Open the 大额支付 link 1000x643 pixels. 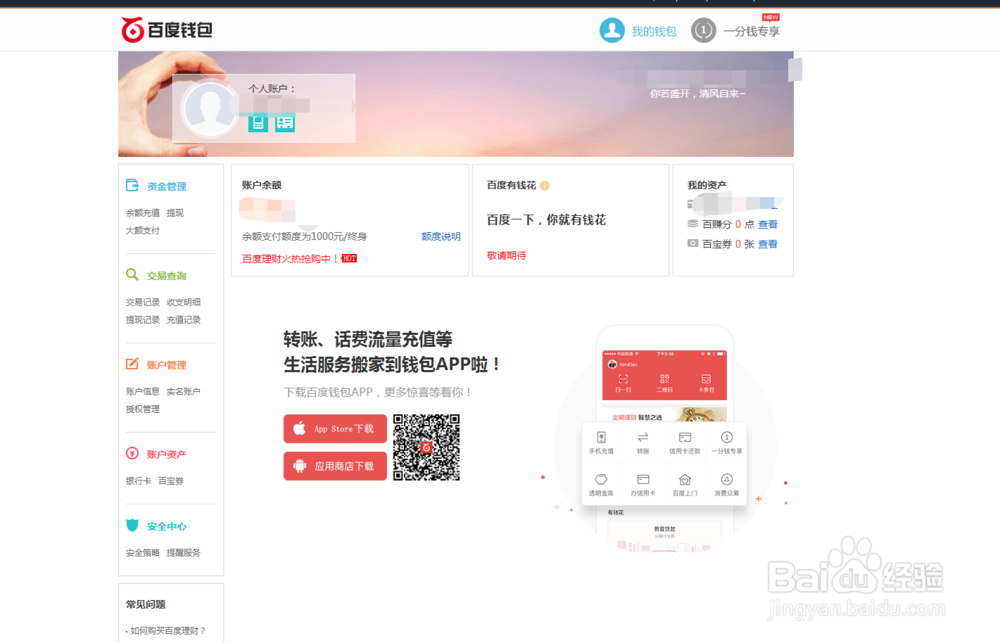(143, 231)
